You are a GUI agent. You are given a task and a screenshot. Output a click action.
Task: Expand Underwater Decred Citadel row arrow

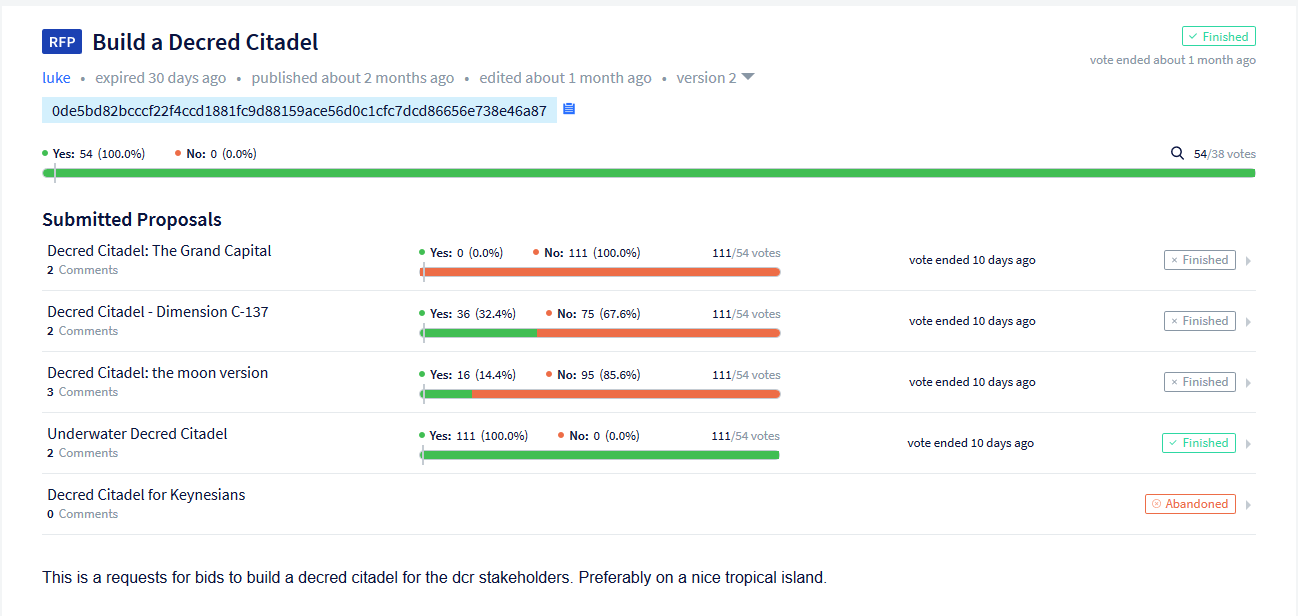click(1248, 444)
